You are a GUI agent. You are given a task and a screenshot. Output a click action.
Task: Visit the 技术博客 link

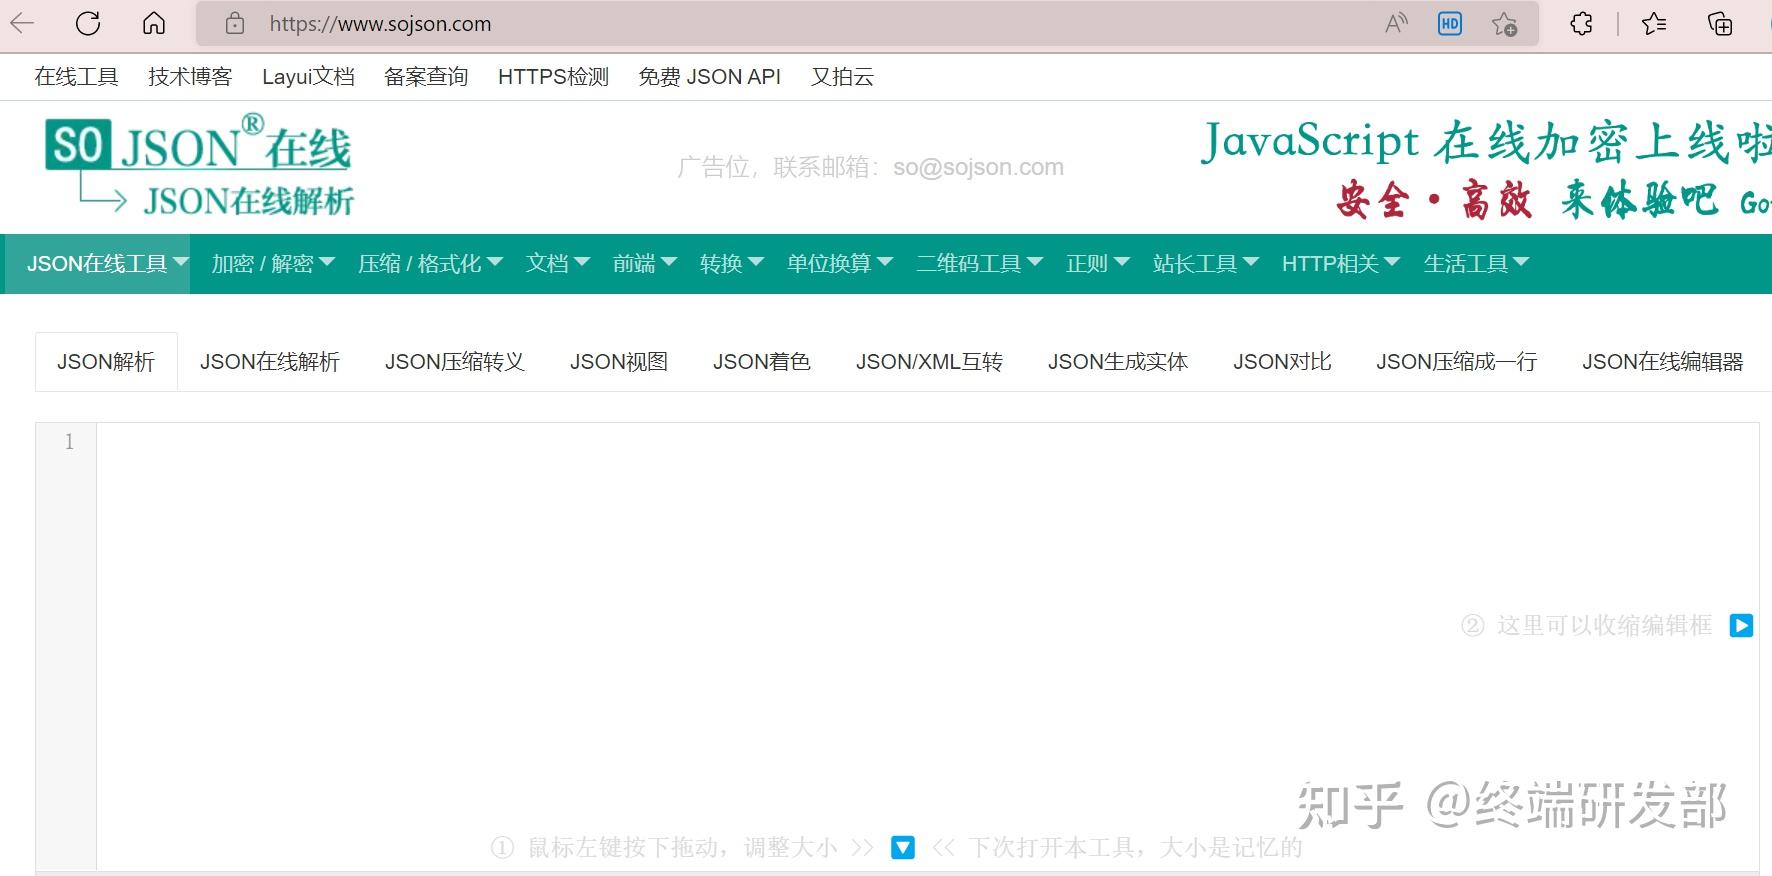[x=190, y=77]
